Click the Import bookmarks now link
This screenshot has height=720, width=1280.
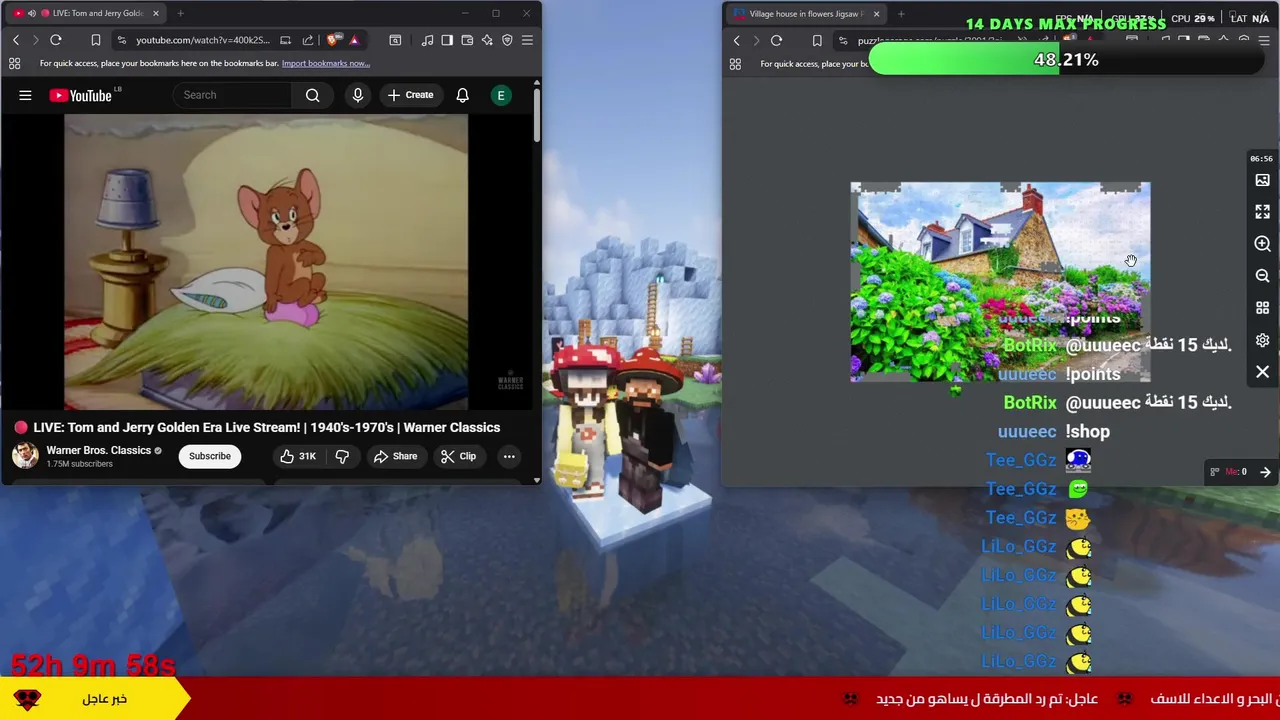click(326, 63)
